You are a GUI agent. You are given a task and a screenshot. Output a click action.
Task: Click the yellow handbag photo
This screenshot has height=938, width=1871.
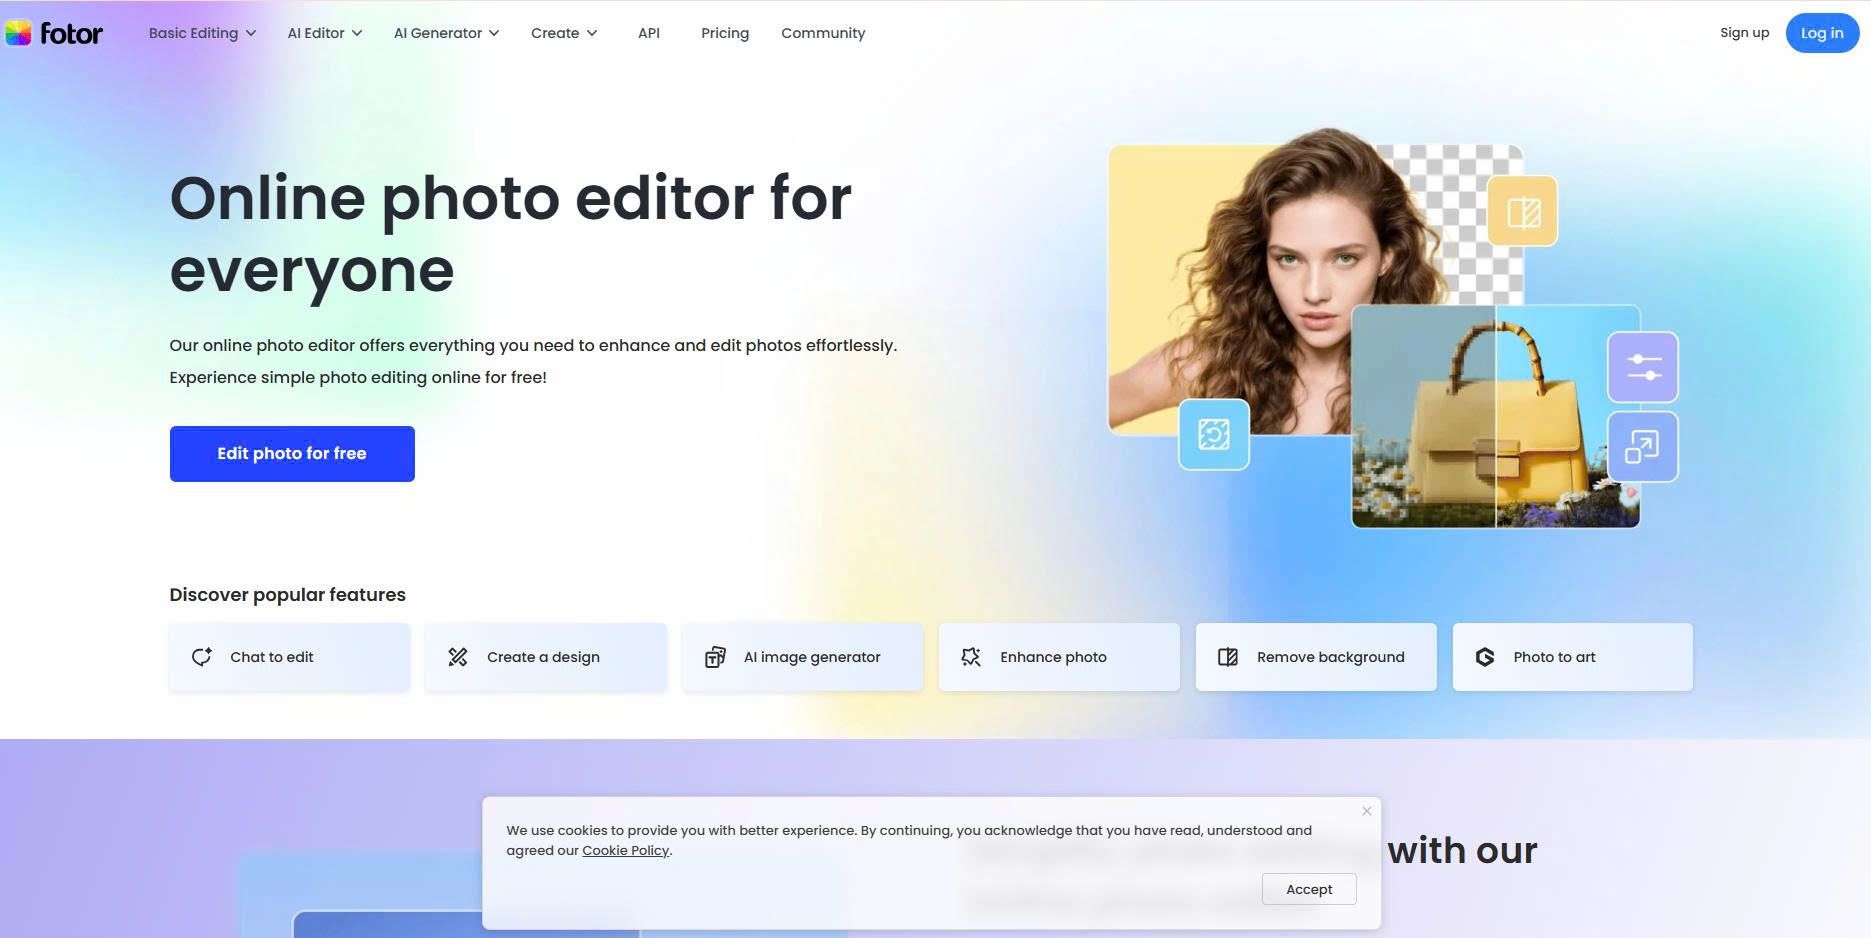pyautogui.click(x=1496, y=416)
